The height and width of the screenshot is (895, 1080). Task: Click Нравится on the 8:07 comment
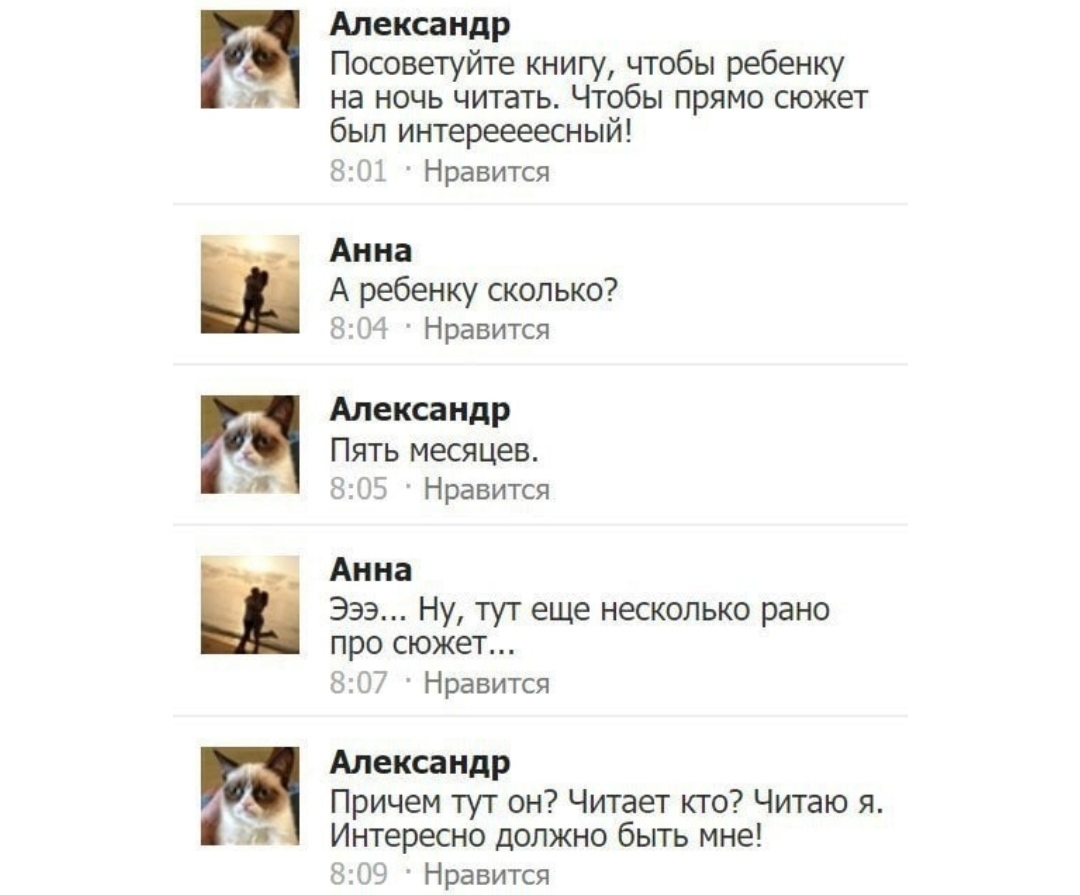[x=486, y=683]
